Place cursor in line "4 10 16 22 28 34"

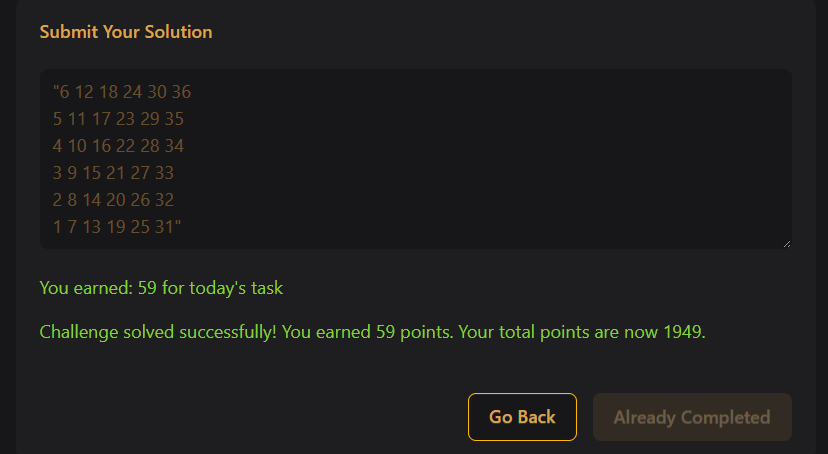(x=118, y=146)
